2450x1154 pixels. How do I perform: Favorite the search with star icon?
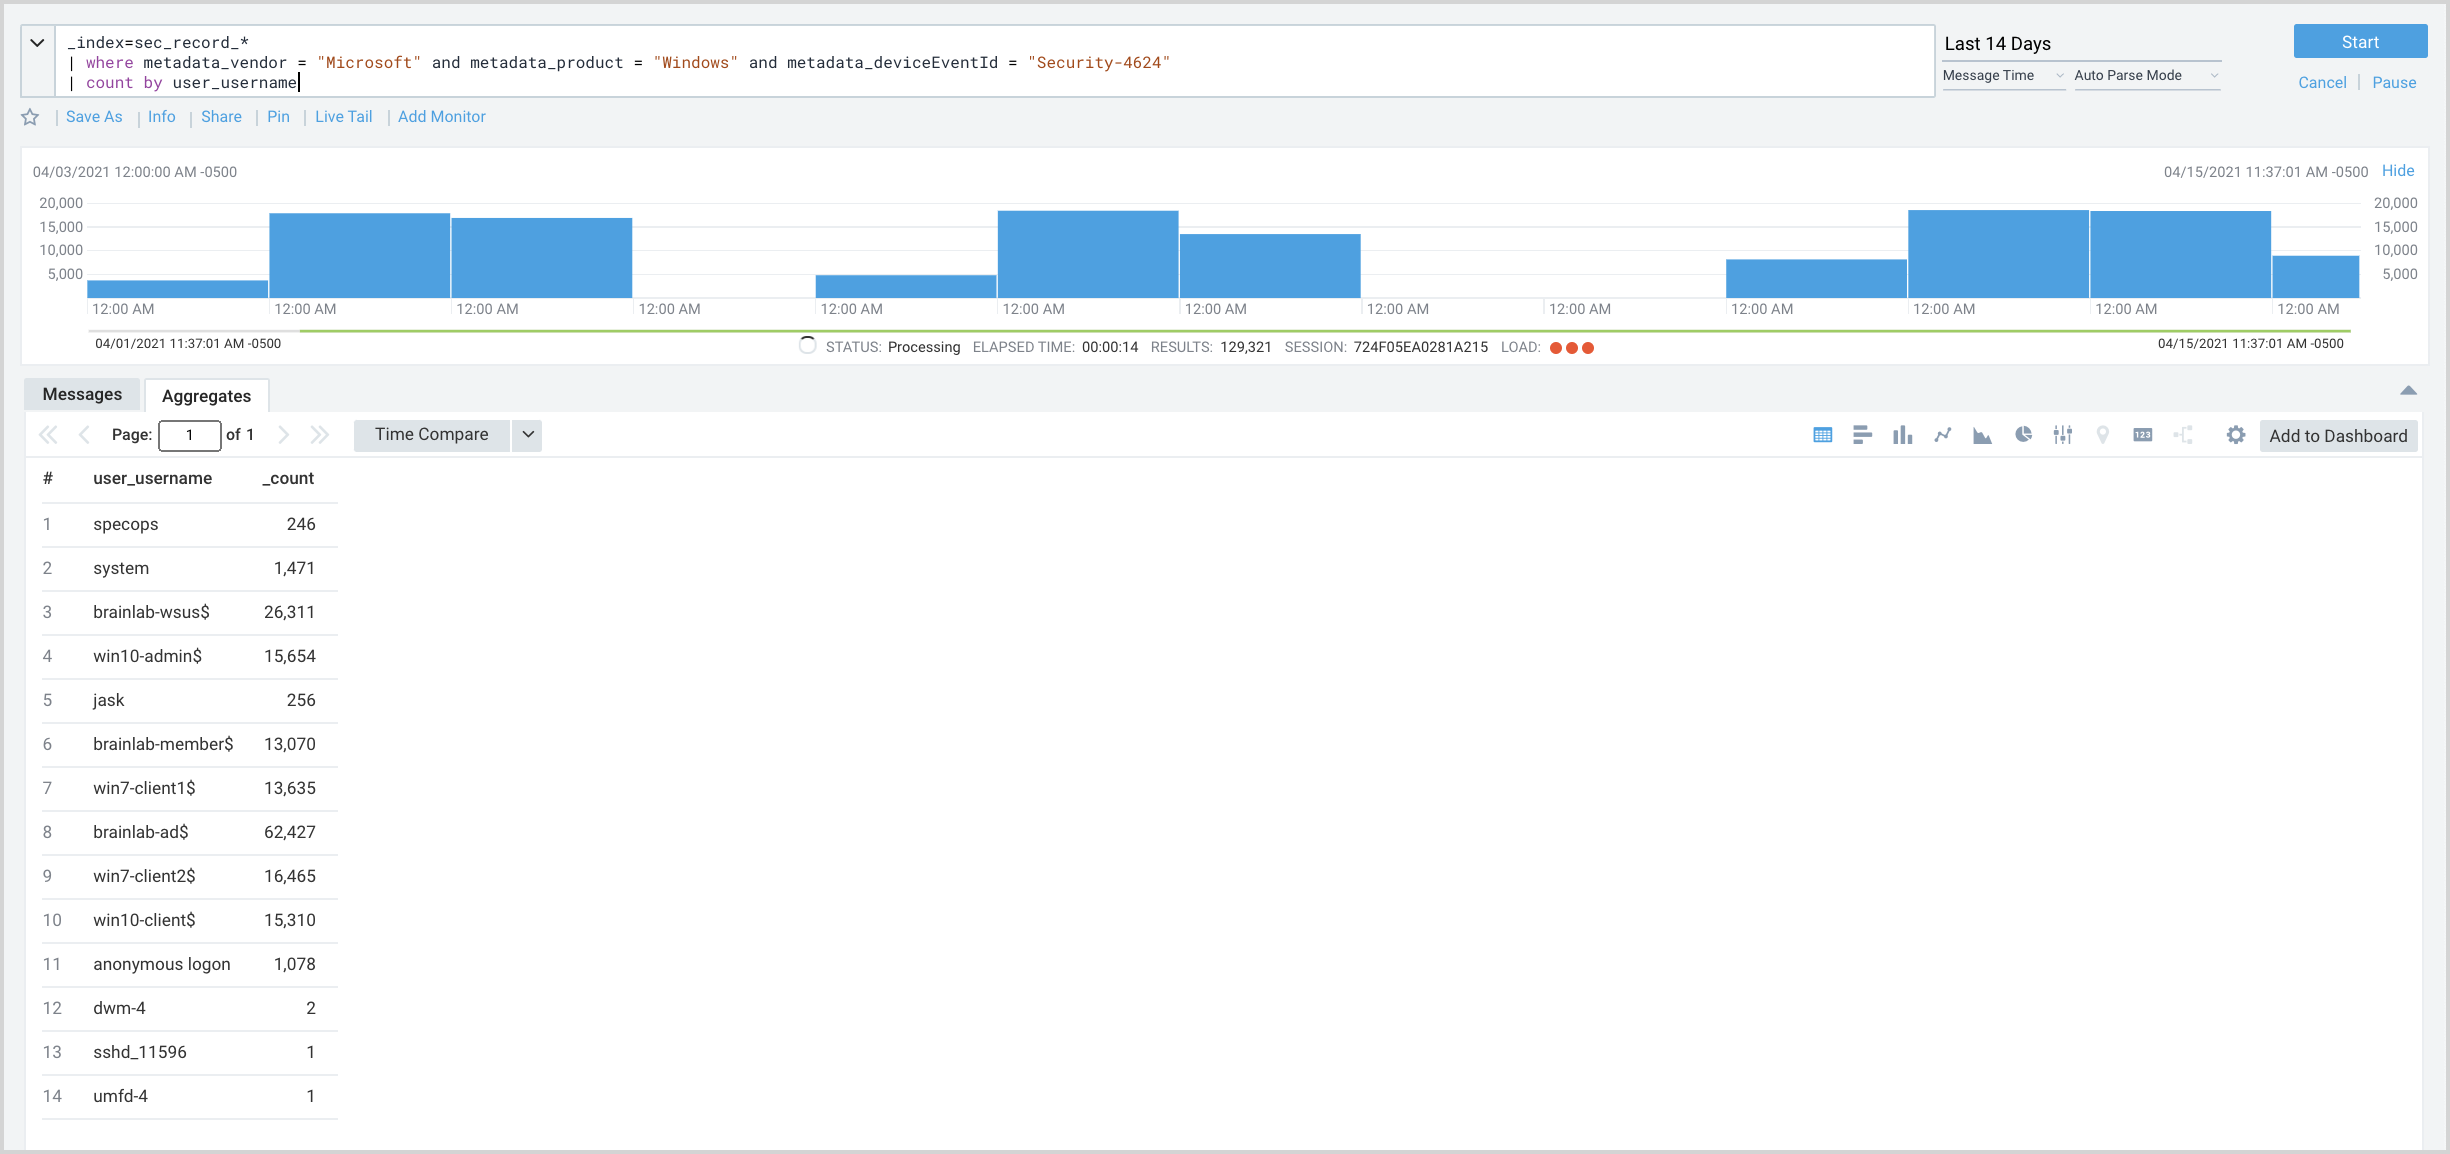[x=30, y=117]
